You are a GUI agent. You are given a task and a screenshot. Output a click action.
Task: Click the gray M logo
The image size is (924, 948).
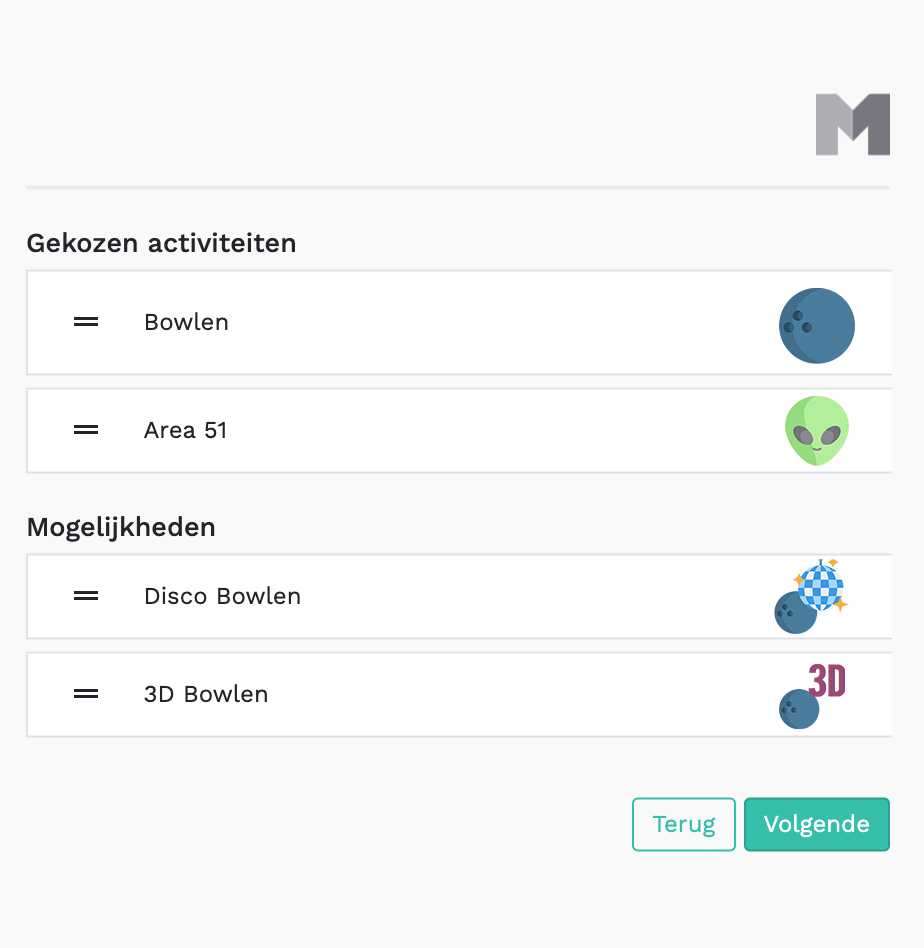coord(852,124)
